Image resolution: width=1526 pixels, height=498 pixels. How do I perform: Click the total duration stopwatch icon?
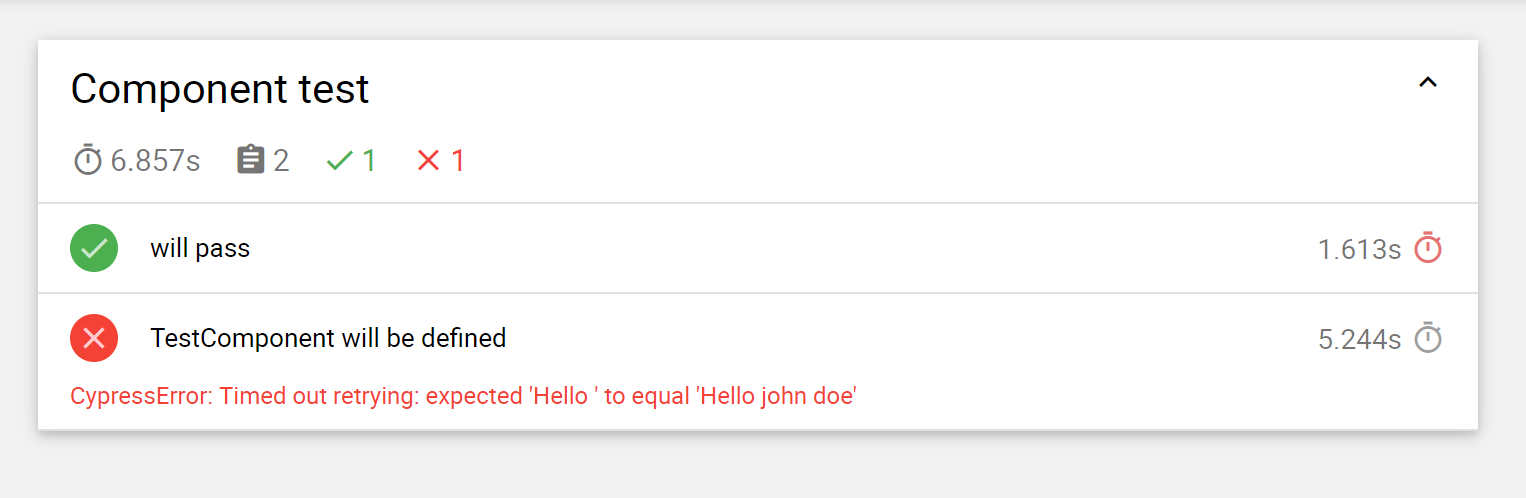[88, 160]
